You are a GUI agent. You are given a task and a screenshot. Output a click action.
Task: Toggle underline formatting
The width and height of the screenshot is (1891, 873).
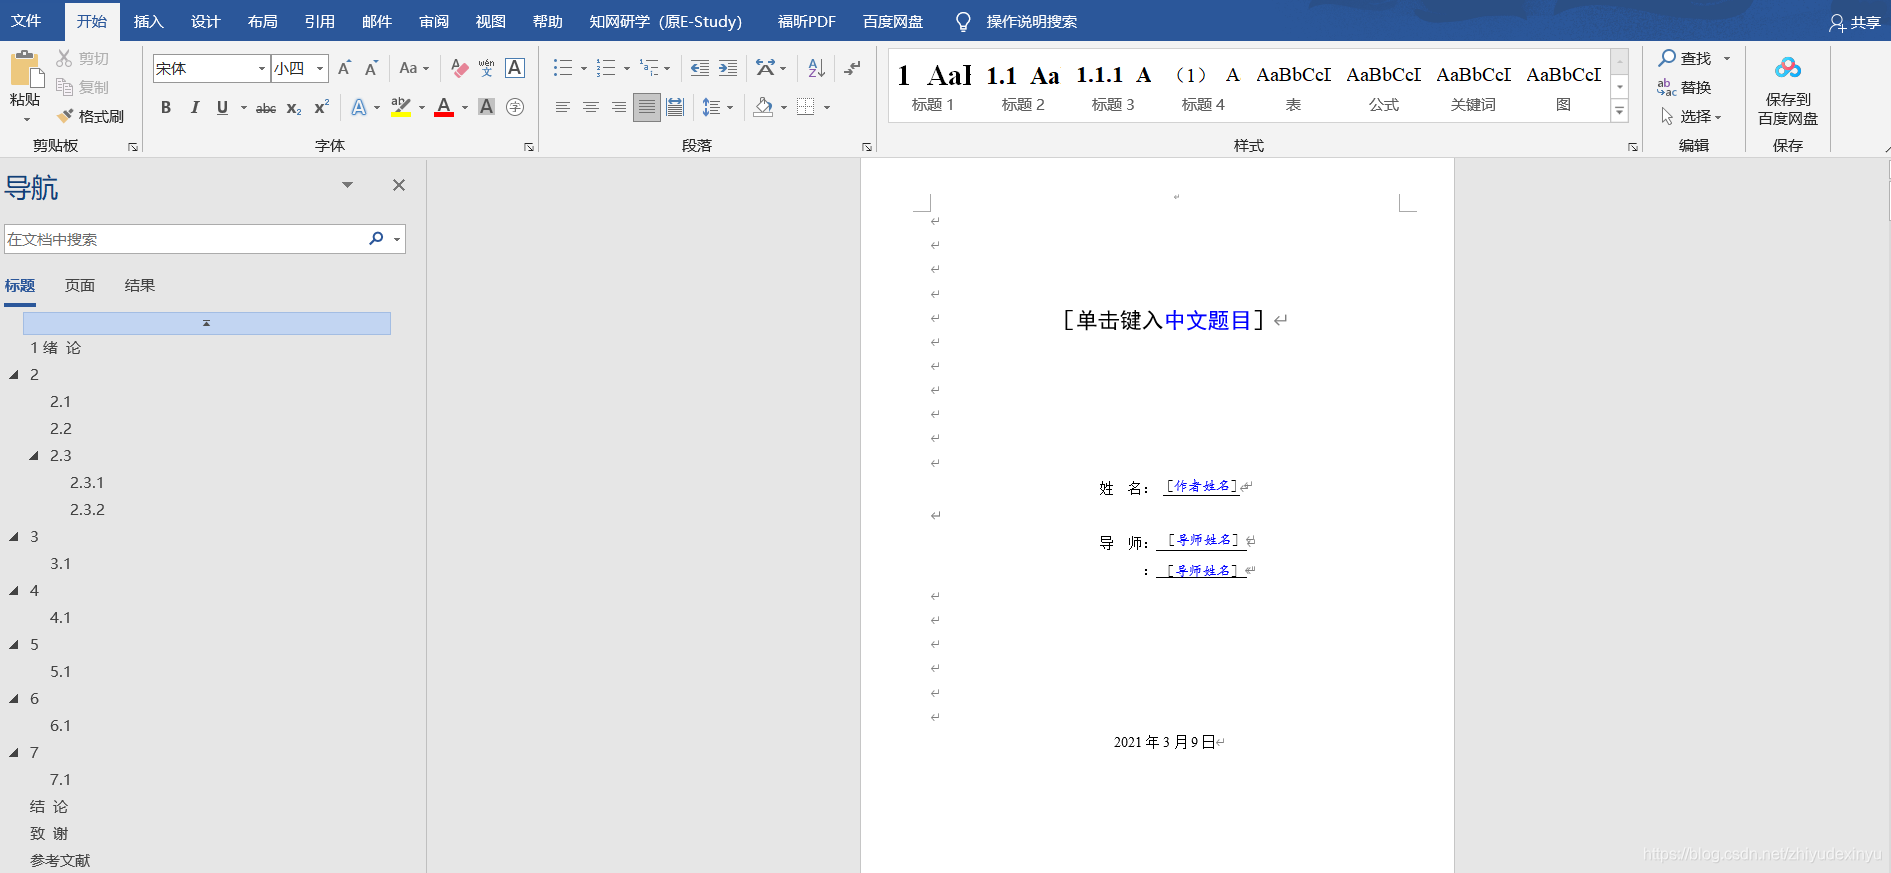click(x=222, y=107)
